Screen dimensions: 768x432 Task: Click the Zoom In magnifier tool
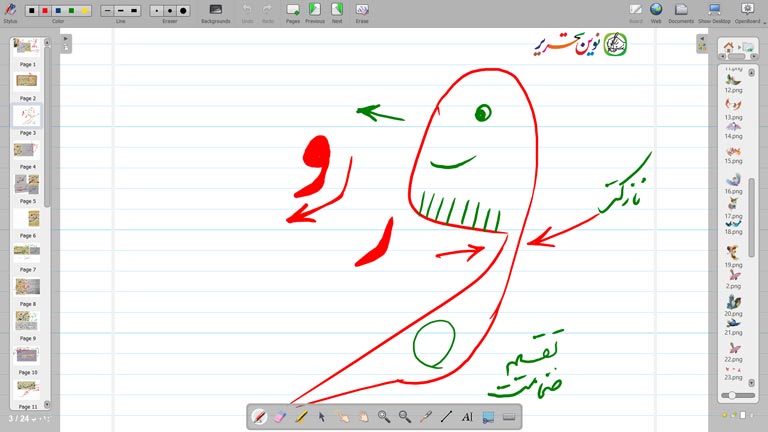(x=384, y=416)
